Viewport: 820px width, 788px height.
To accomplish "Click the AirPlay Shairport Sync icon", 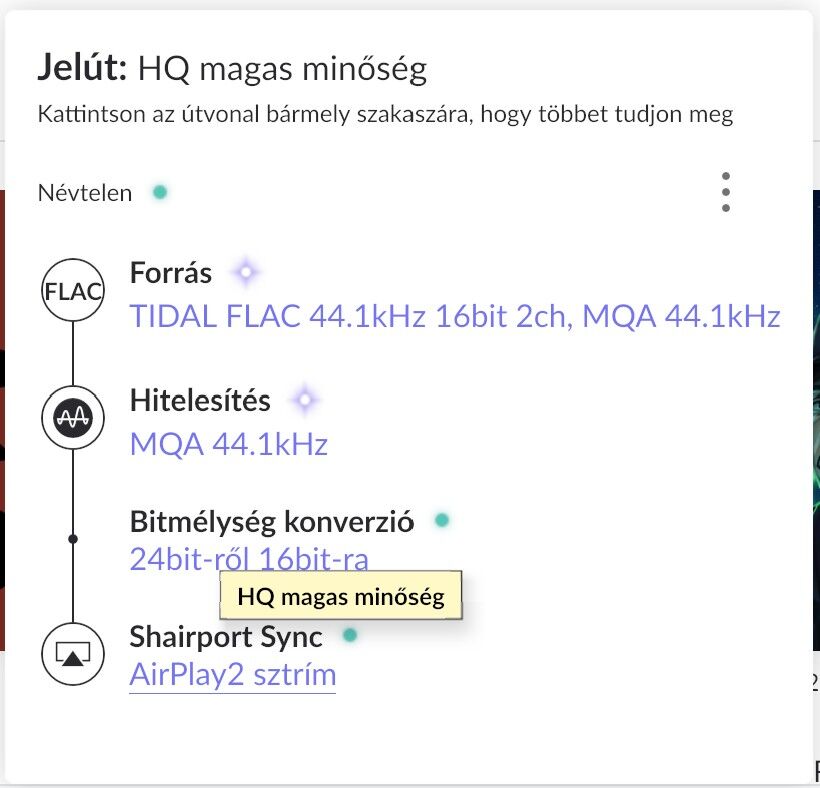I will click(x=73, y=655).
